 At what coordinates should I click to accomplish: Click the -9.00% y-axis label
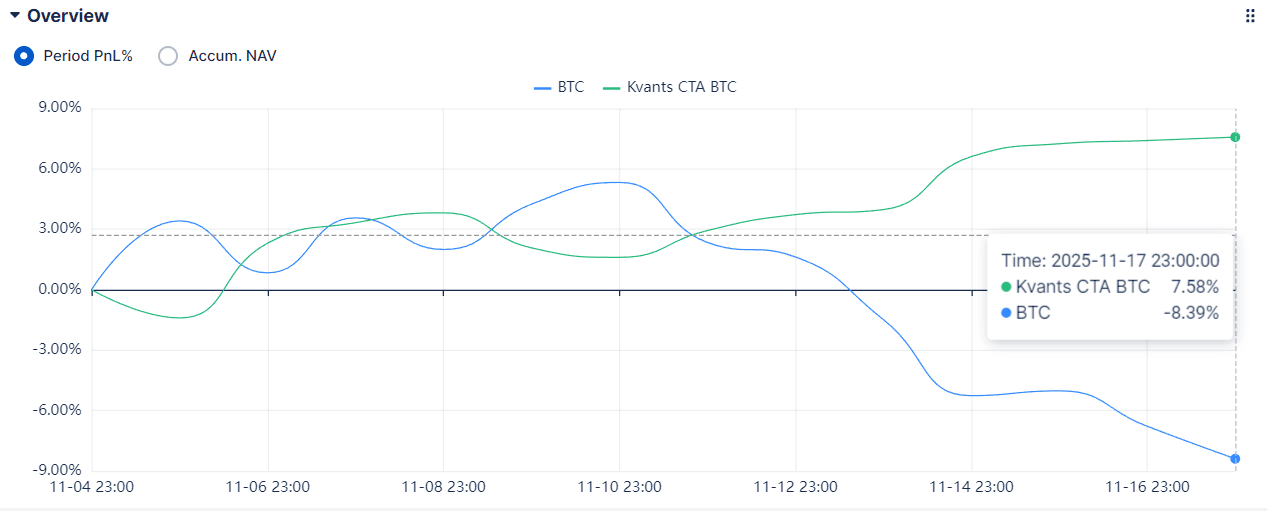56,470
